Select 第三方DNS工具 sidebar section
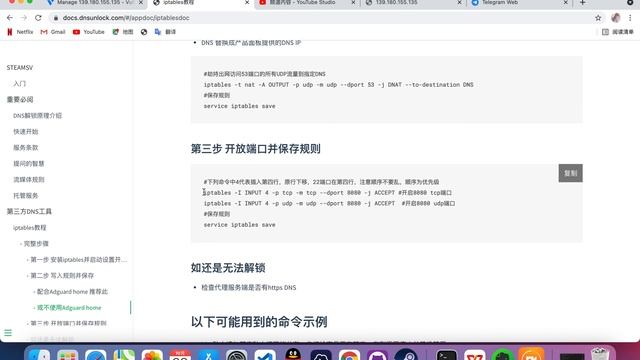Viewport: 640px width, 360px height. (x=29, y=211)
